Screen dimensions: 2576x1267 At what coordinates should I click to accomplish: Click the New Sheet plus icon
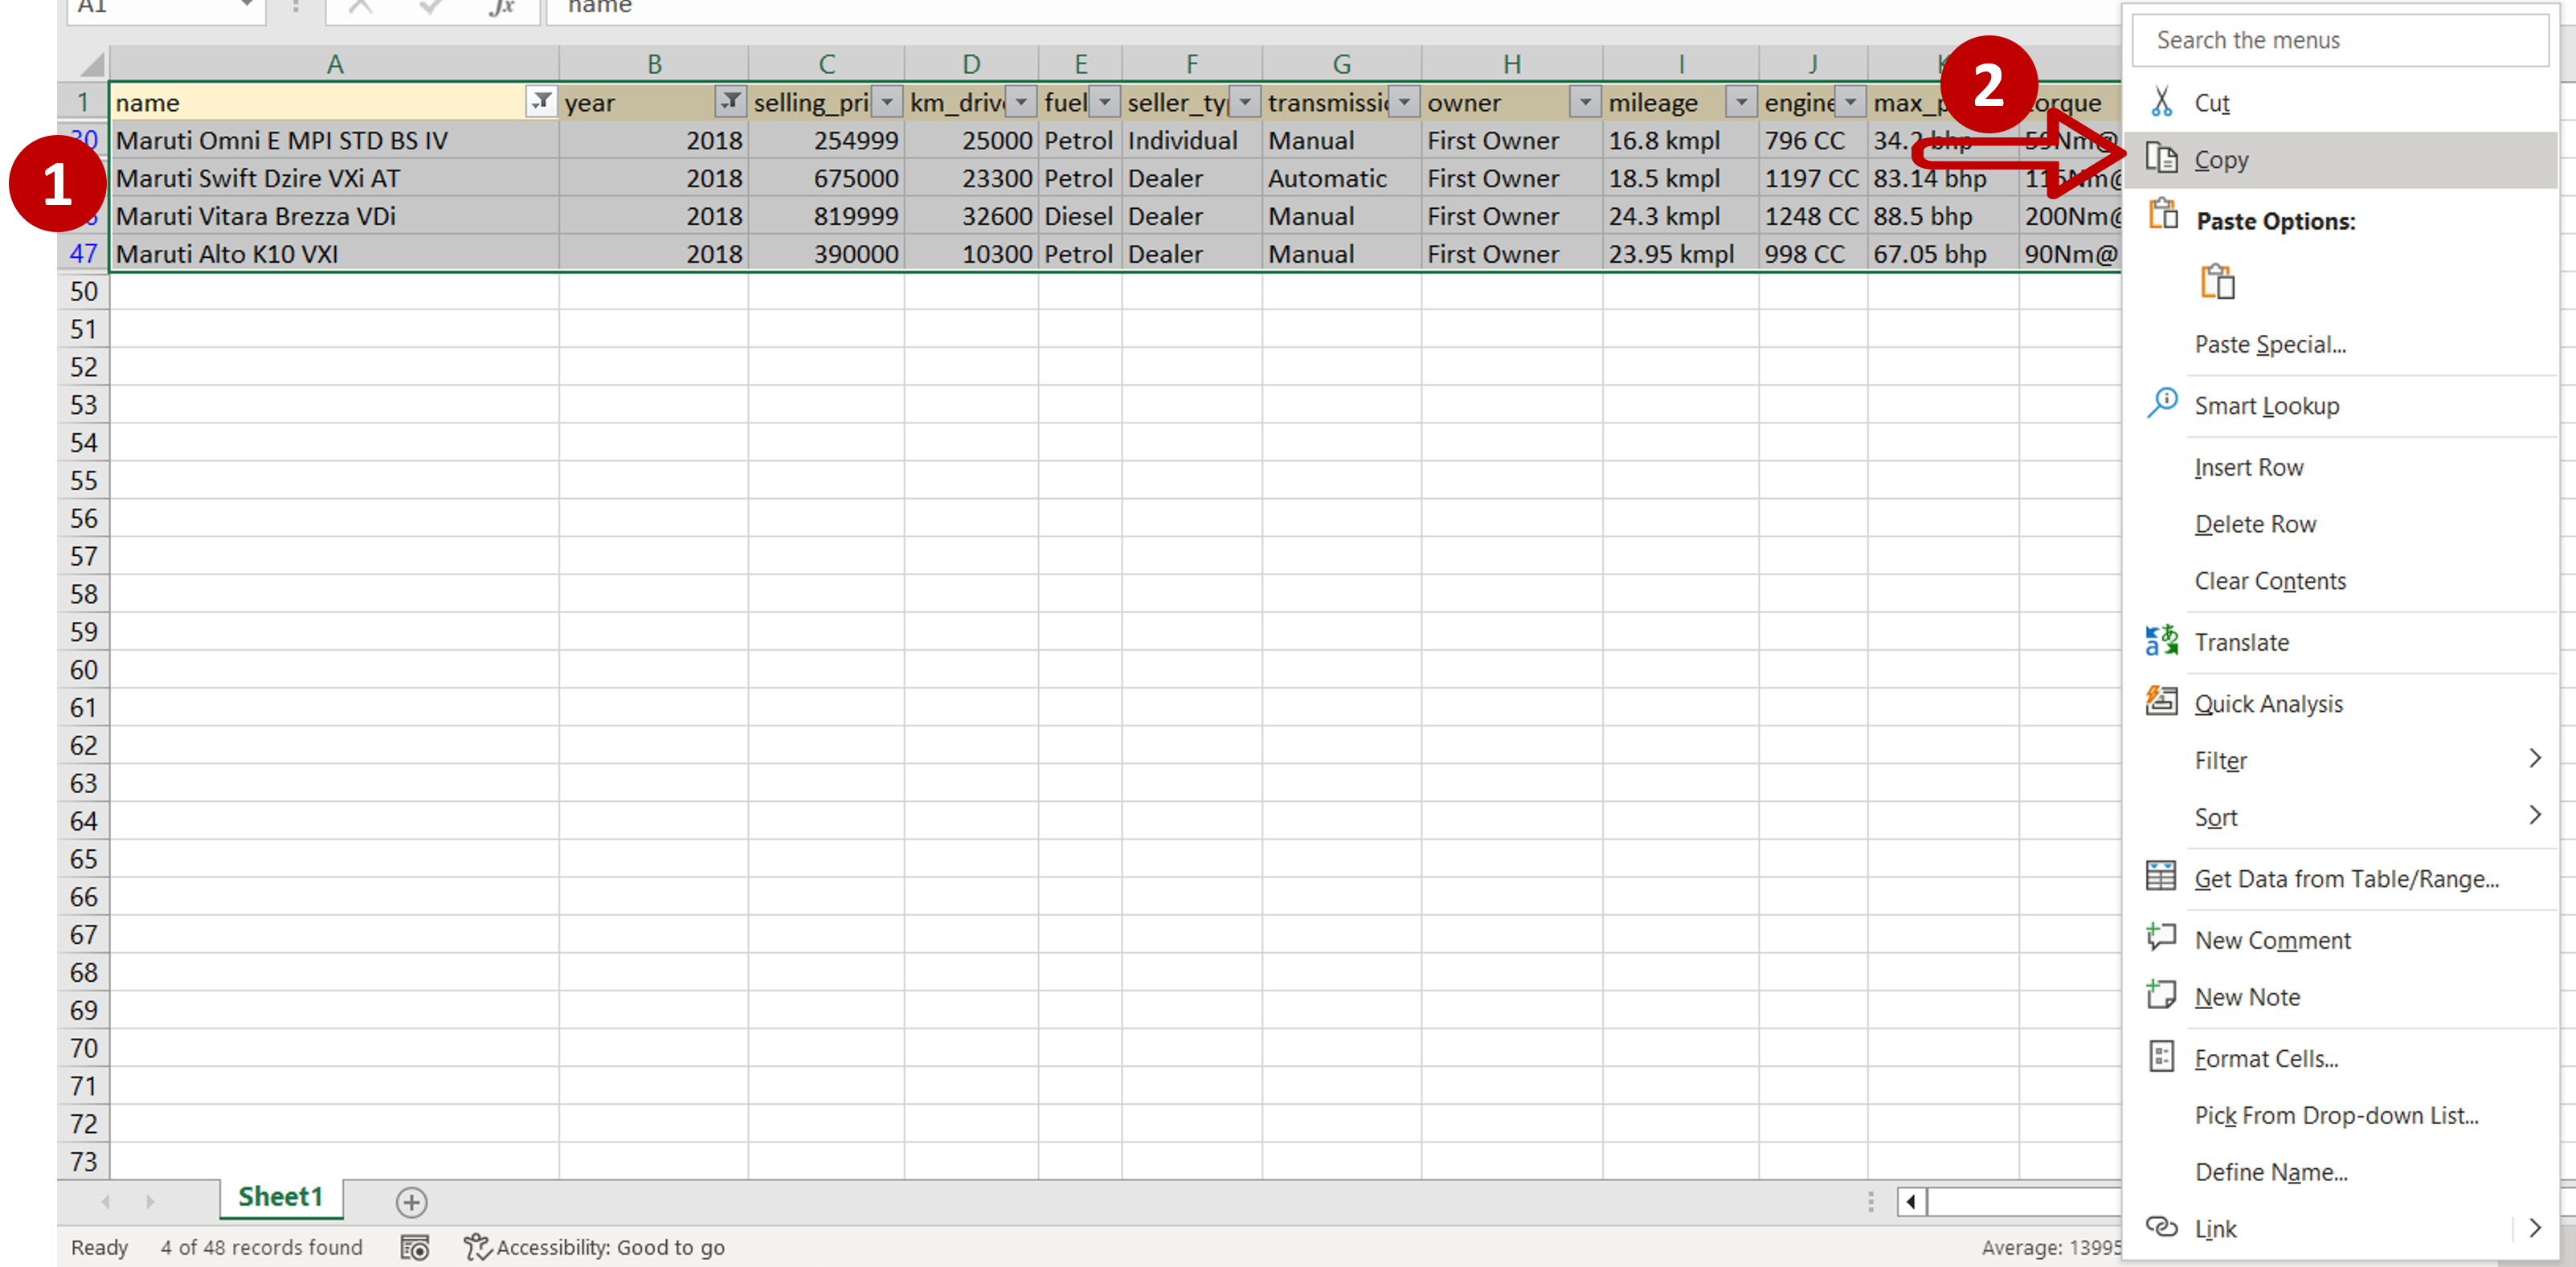coord(411,1201)
